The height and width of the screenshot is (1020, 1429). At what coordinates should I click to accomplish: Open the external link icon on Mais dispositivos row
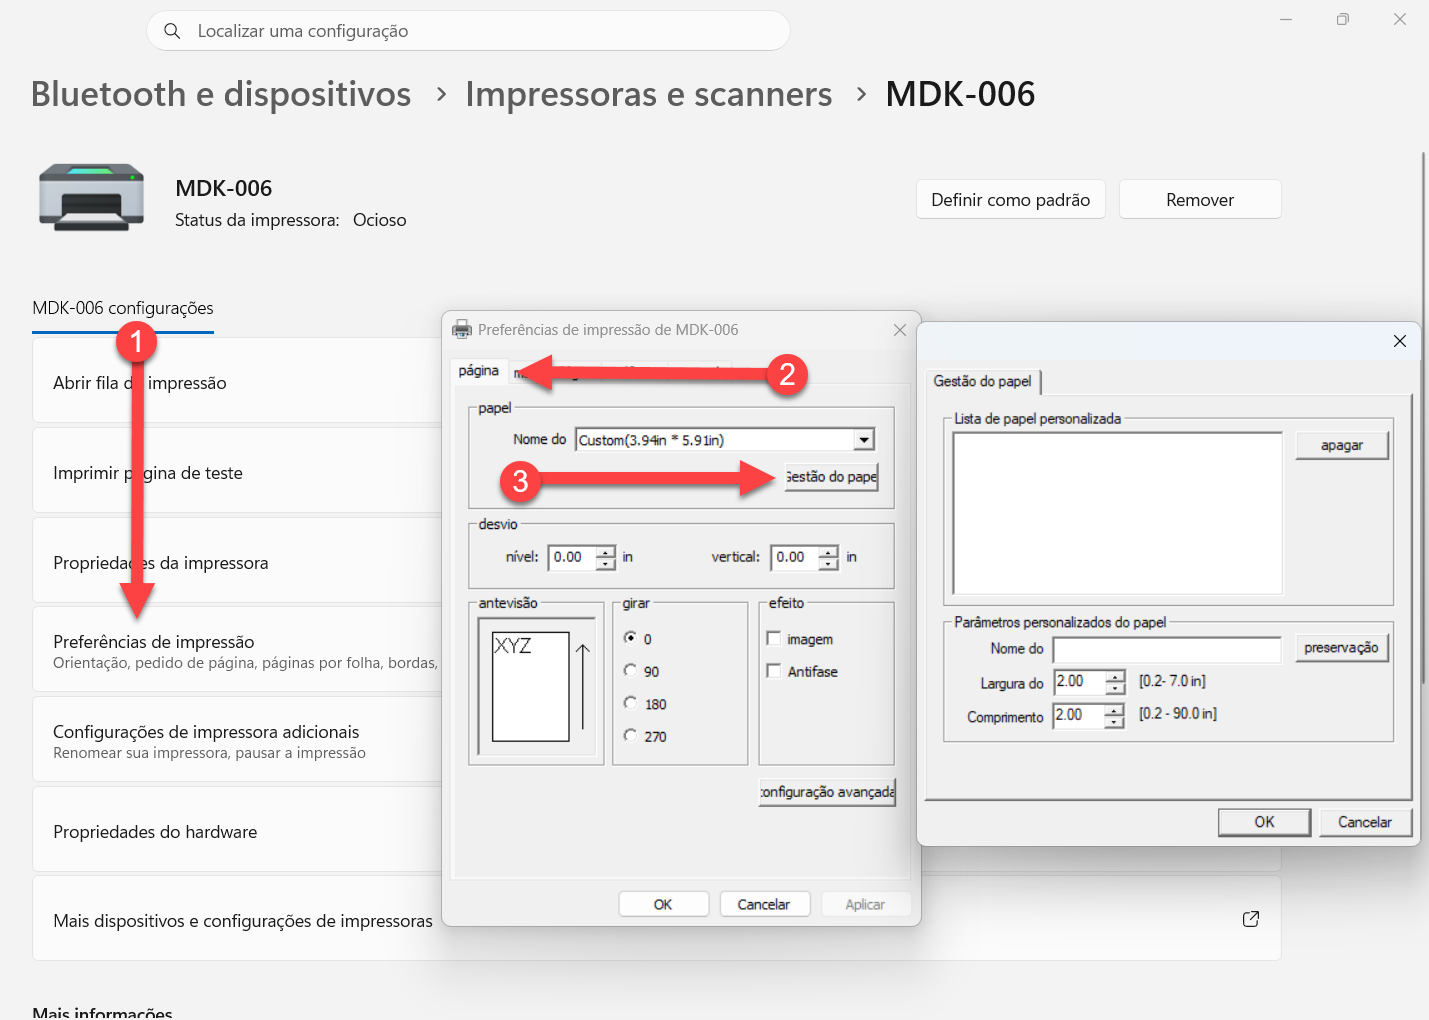point(1250,919)
